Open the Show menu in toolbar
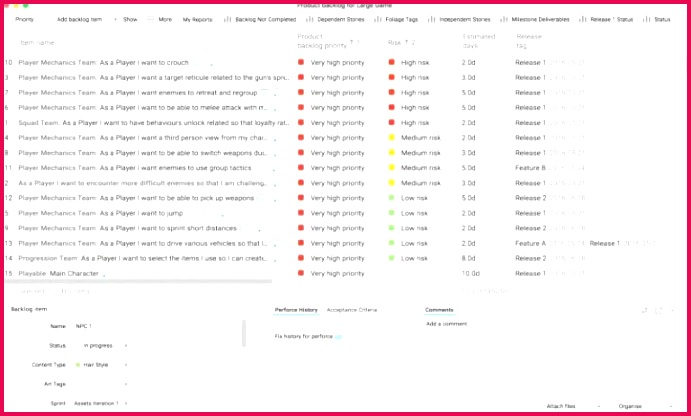Viewport: 691px width, 416px height. tap(130, 19)
